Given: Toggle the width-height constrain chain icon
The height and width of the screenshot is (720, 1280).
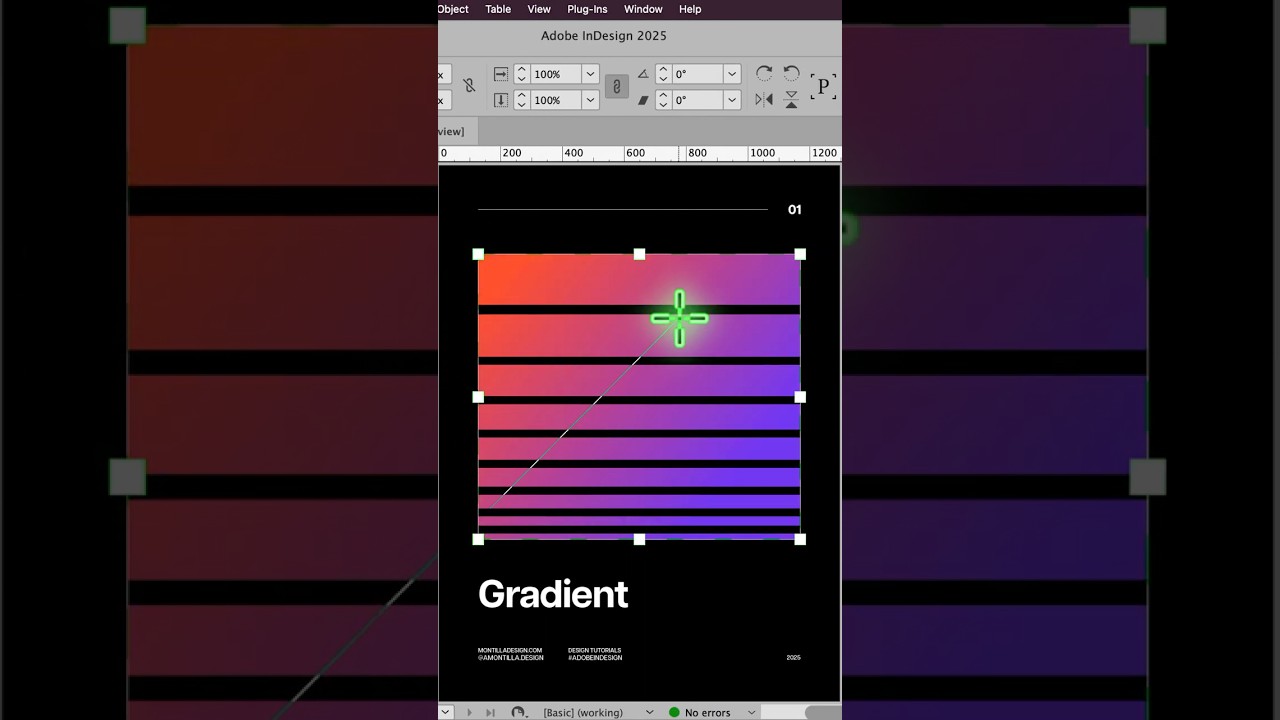Looking at the screenshot, I should click(x=469, y=86).
